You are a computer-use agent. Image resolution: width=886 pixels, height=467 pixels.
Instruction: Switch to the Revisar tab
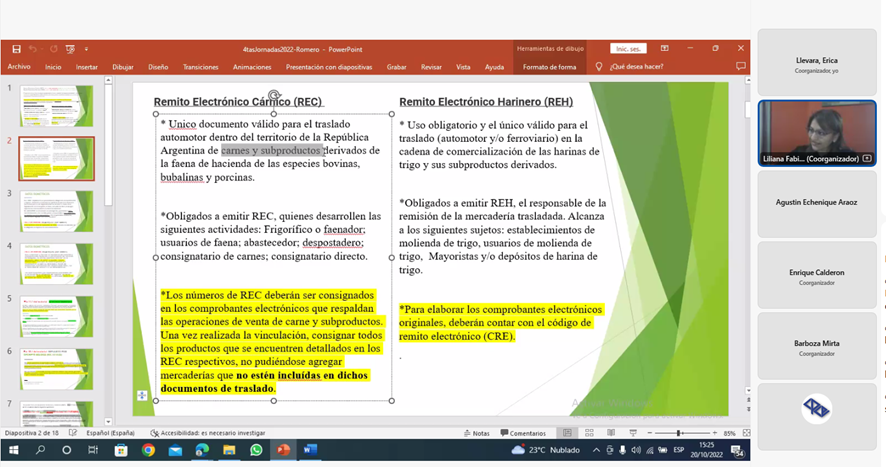coord(431,67)
